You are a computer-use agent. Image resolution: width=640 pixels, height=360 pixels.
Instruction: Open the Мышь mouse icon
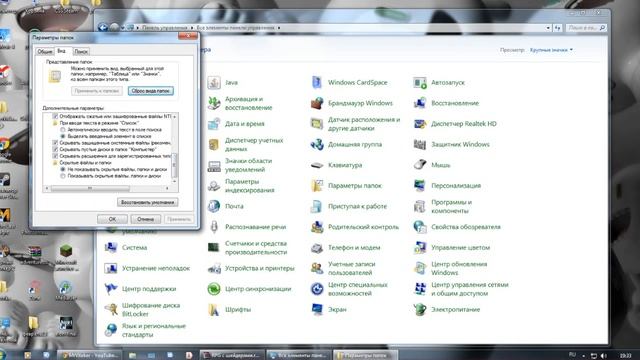point(420,165)
